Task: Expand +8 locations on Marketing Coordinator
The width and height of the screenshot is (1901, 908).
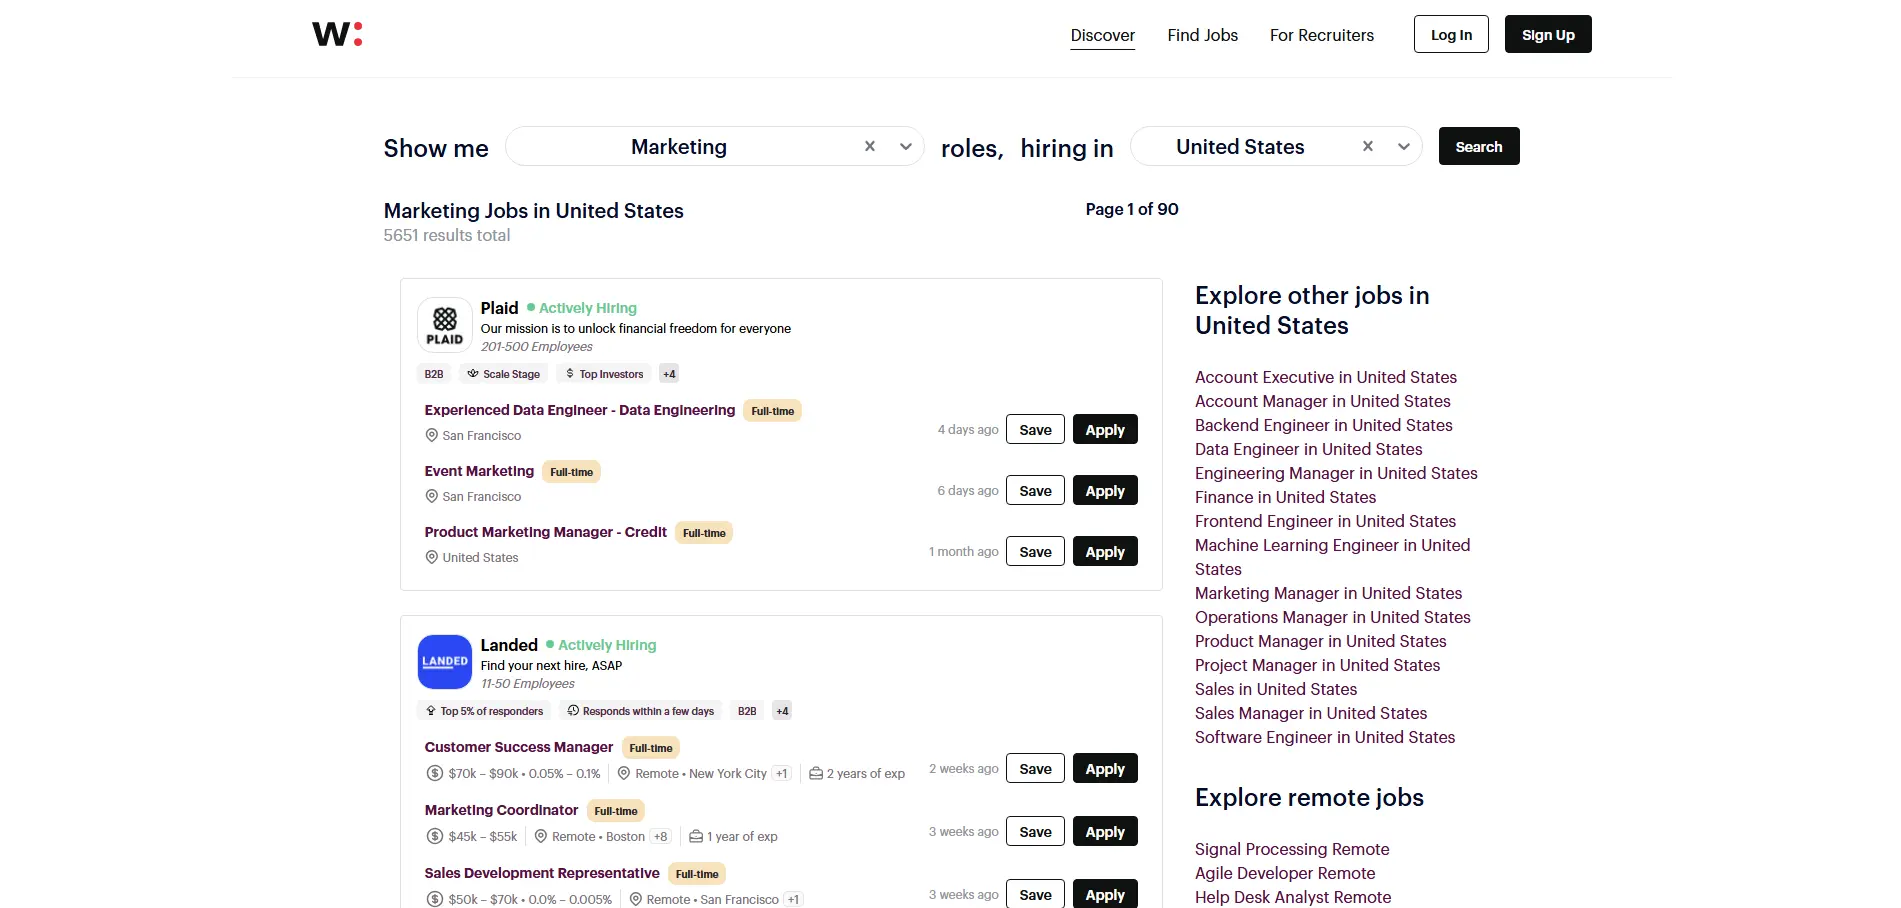Action: coord(661,836)
